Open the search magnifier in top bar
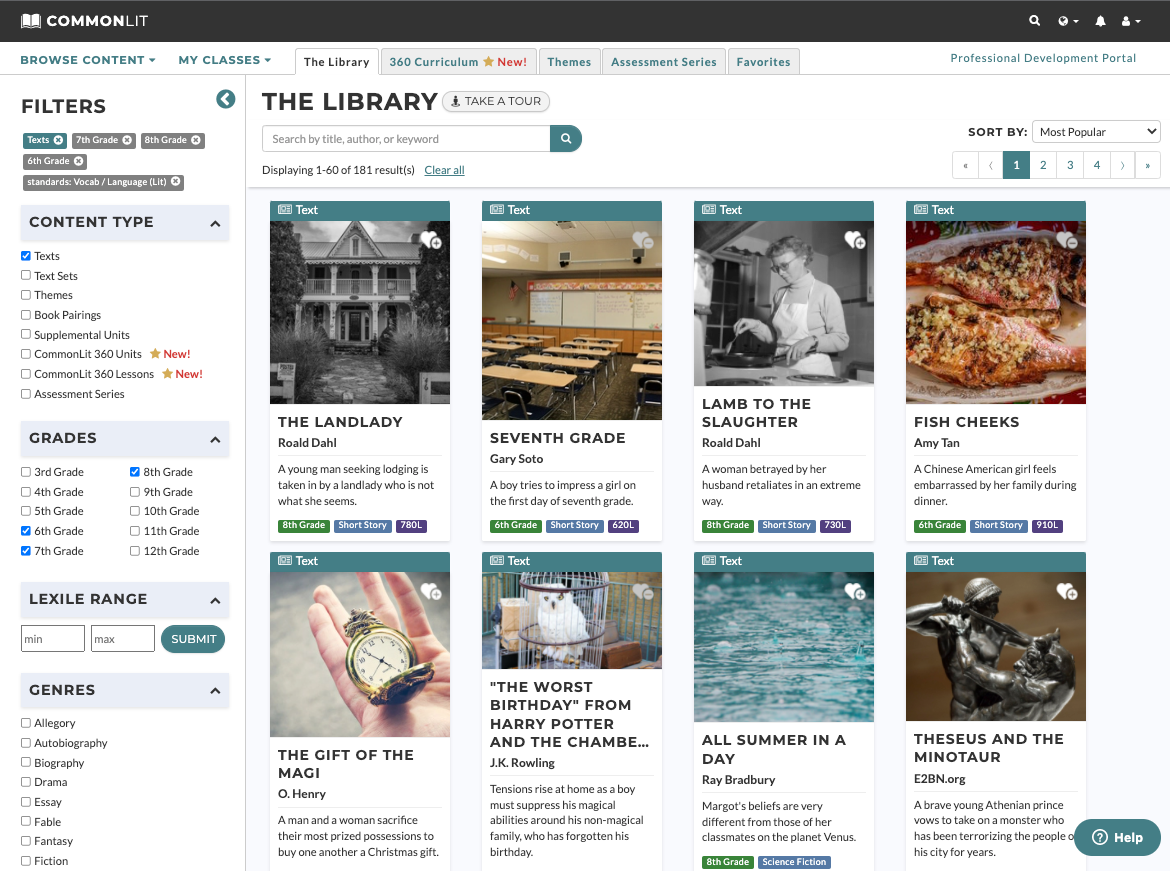Image resolution: width=1170 pixels, height=871 pixels. coord(1034,21)
